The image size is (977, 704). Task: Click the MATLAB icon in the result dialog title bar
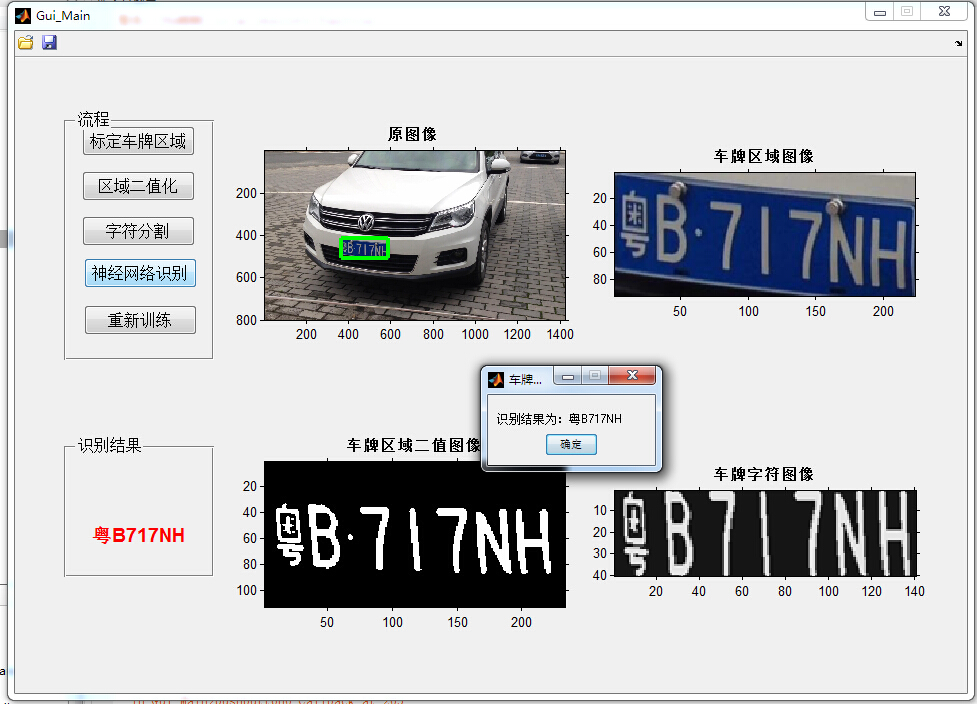(496, 379)
